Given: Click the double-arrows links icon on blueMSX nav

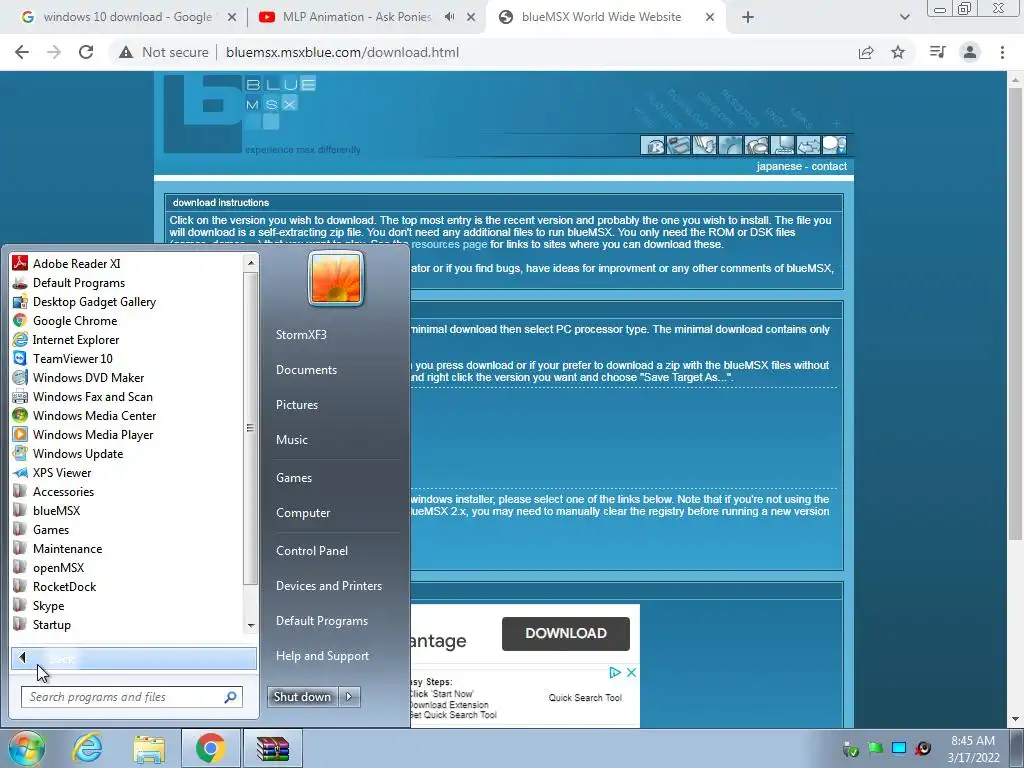Looking at the screenshot, I should (x=808, y=145).
